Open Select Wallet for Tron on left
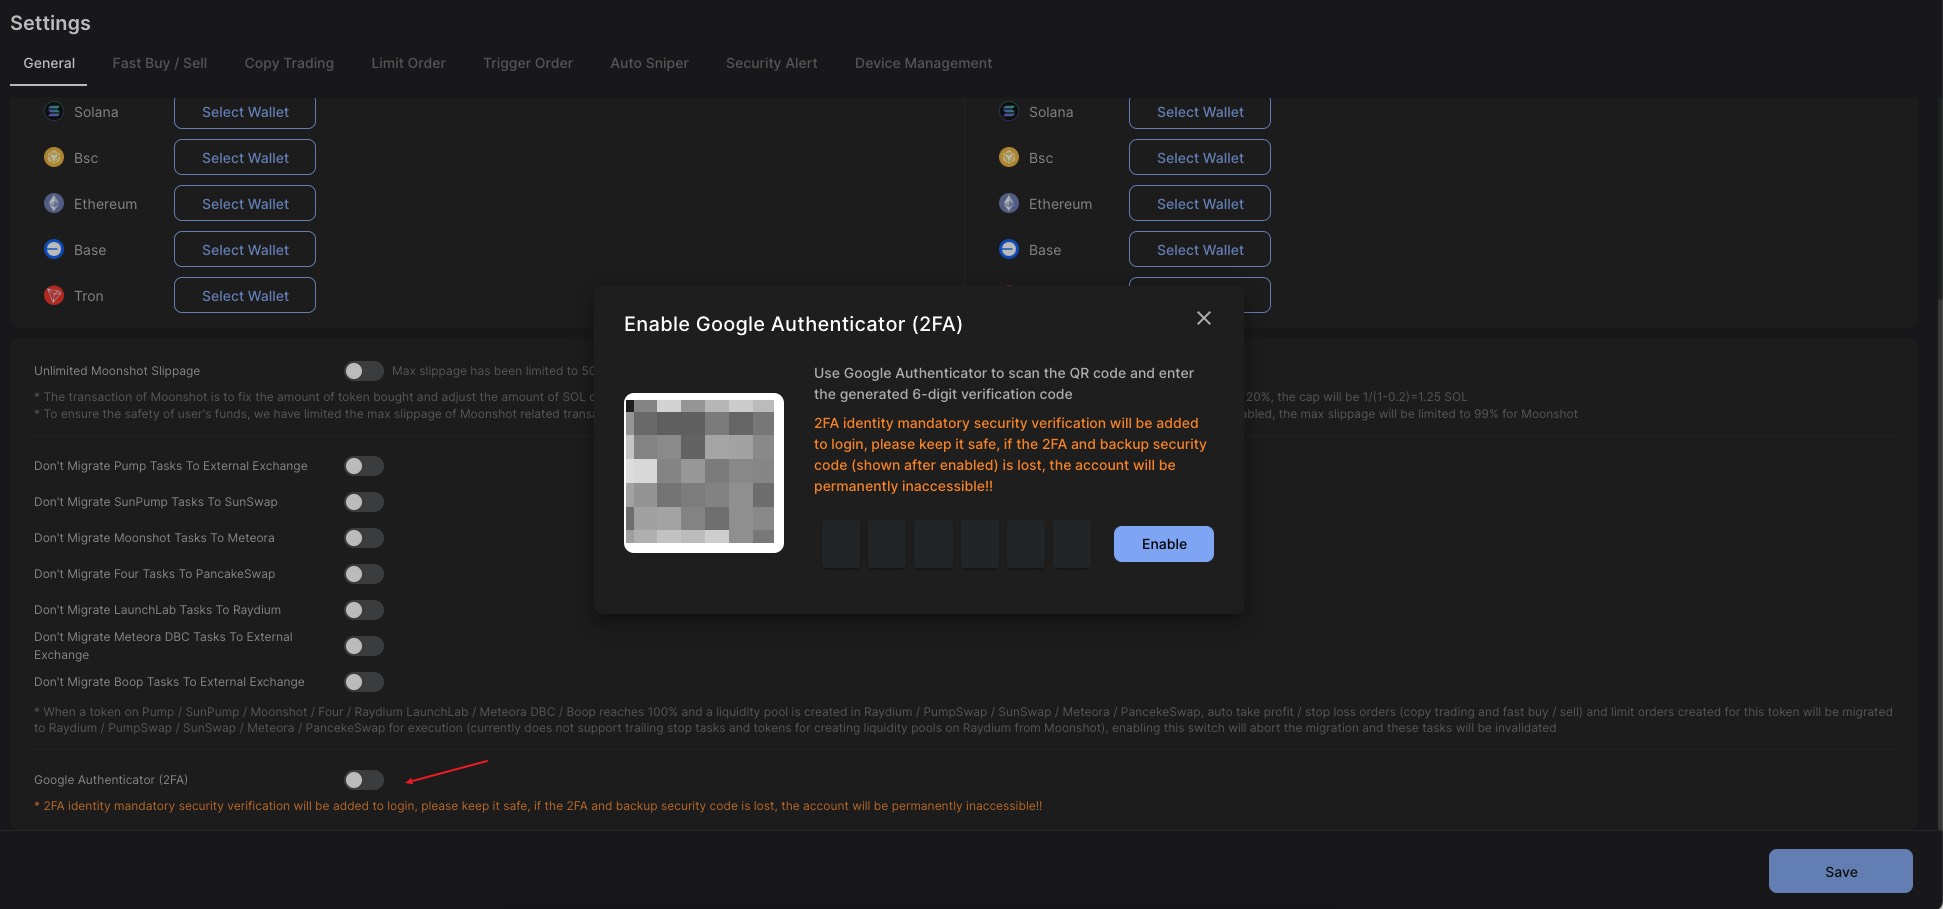 pyautogui.click(x=245, y=295)
